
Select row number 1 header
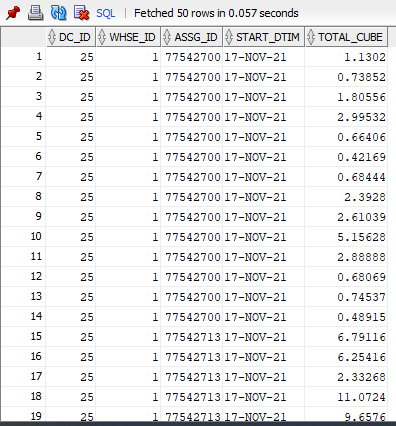click(23, 57)
